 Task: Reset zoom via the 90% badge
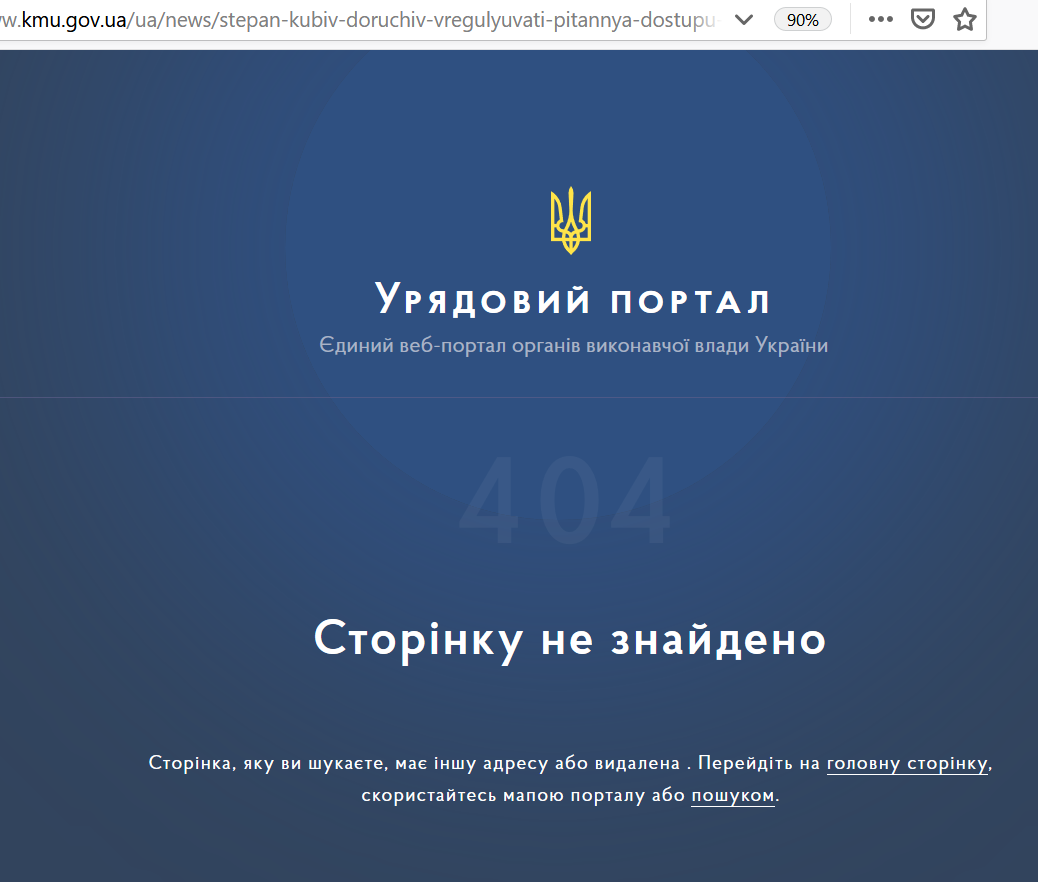[802, 20]
